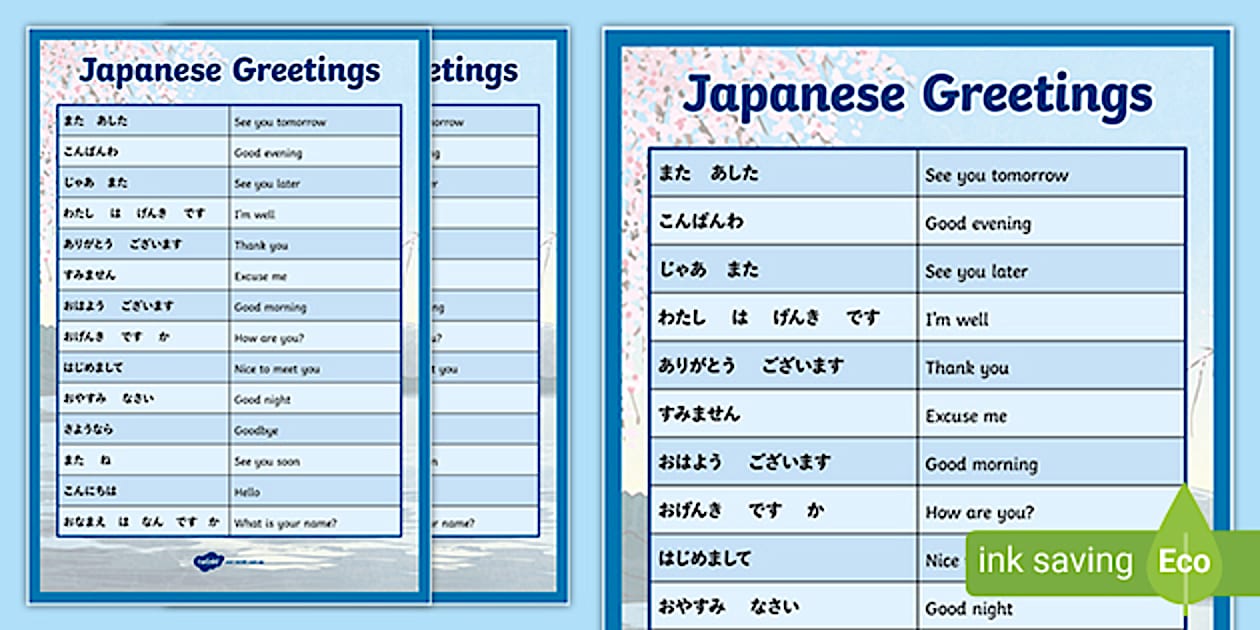This screenshot has height=630, width=1260.
Task: Select the smaller poster's title text
Action: (232, 70)
